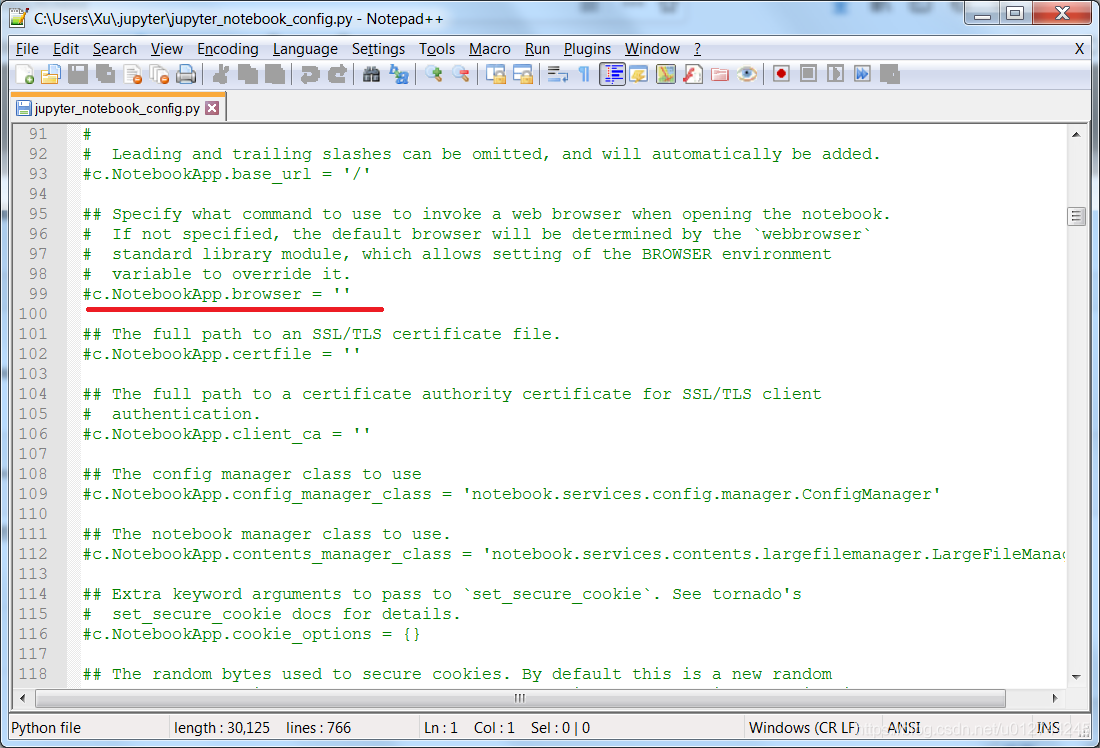Open Find using the binoculars icon
This screenshot has height=748, width=1100.
tap(371, 74)
